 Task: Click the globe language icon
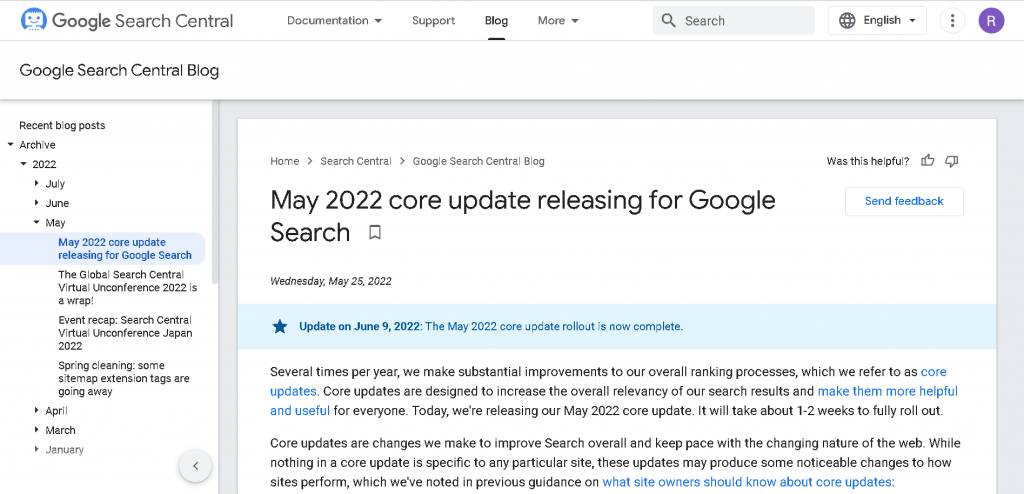coord(847,20)
